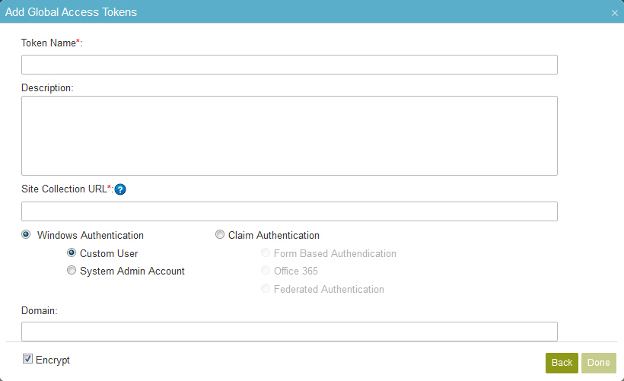Open the Site Collection URL help icon
The height and width of the screenshot is (381, 624).
click(120, 190)
